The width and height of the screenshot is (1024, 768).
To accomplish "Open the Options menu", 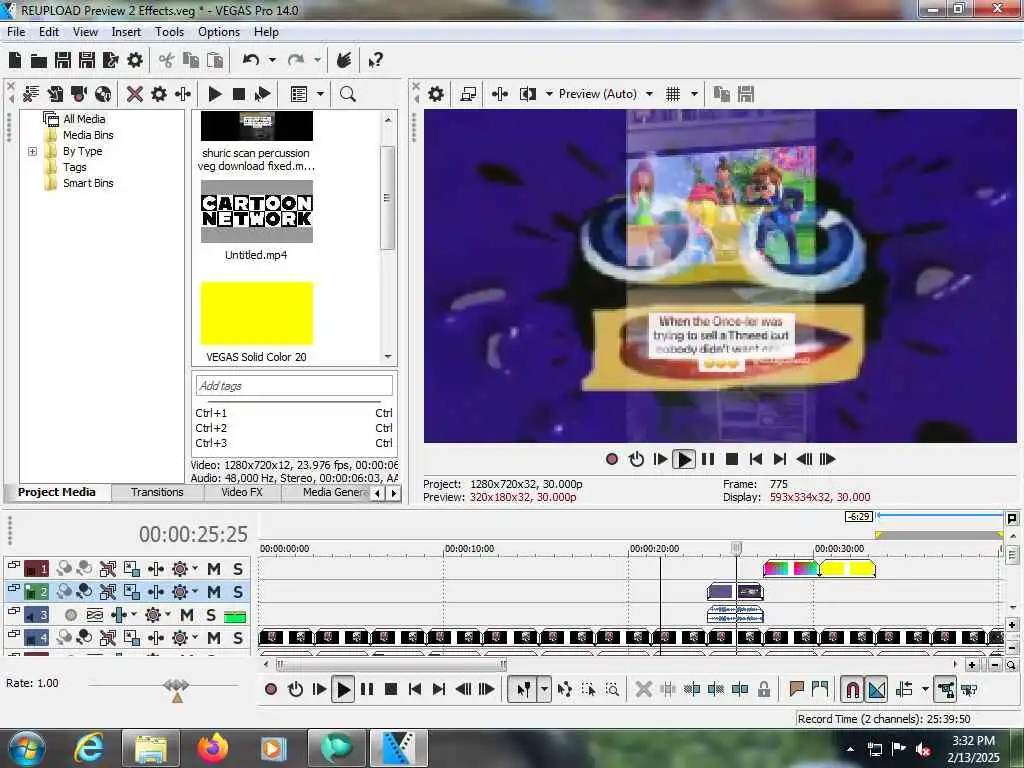I will pyautogui.click(x=219, y=32).
